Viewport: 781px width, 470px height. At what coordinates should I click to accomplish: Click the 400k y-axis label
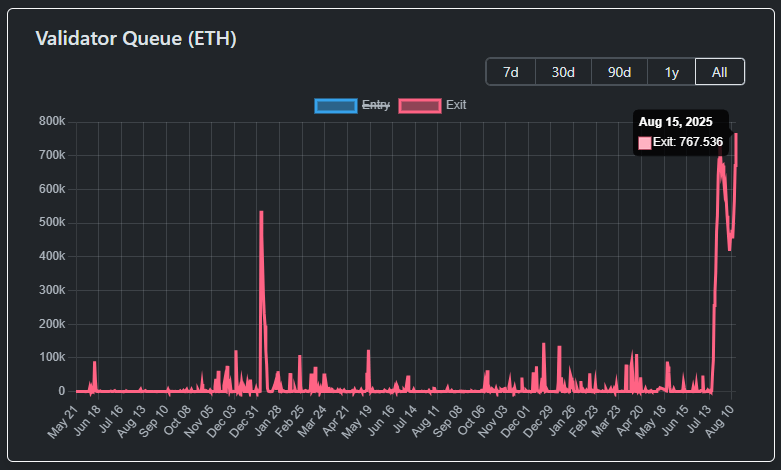[52, 256]
